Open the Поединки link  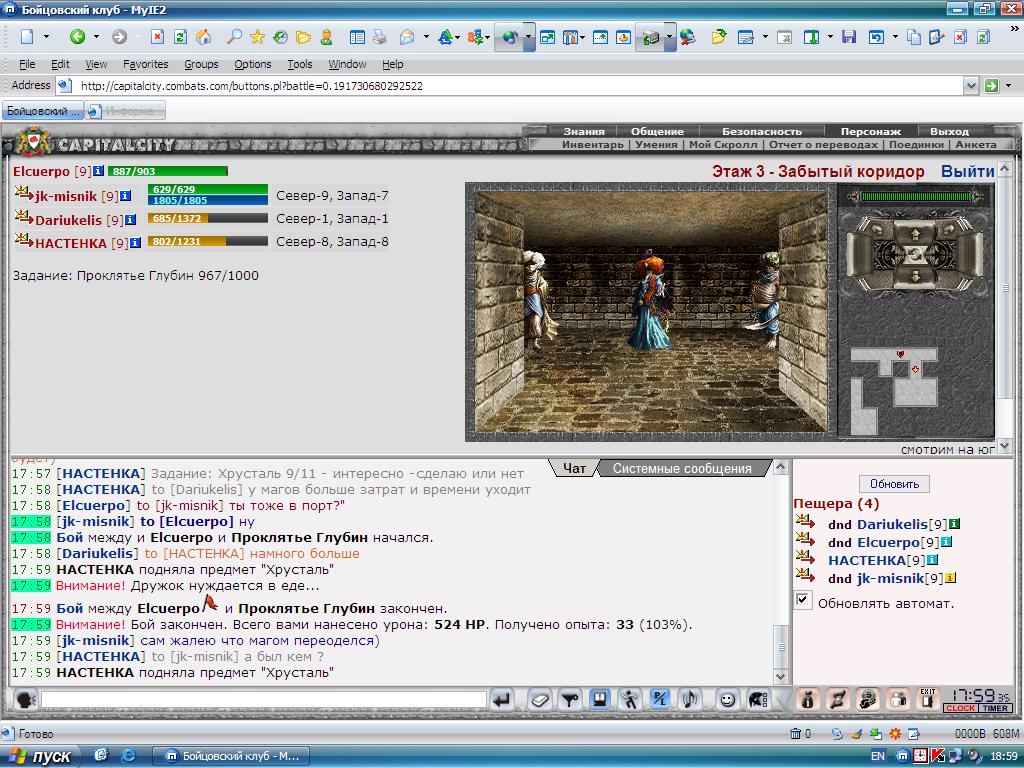coord(916,144)
